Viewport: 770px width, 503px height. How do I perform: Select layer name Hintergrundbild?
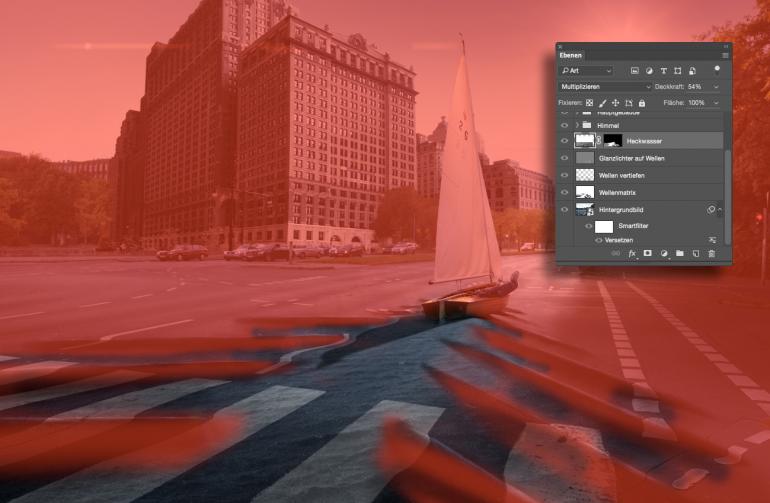coord(621,210)
